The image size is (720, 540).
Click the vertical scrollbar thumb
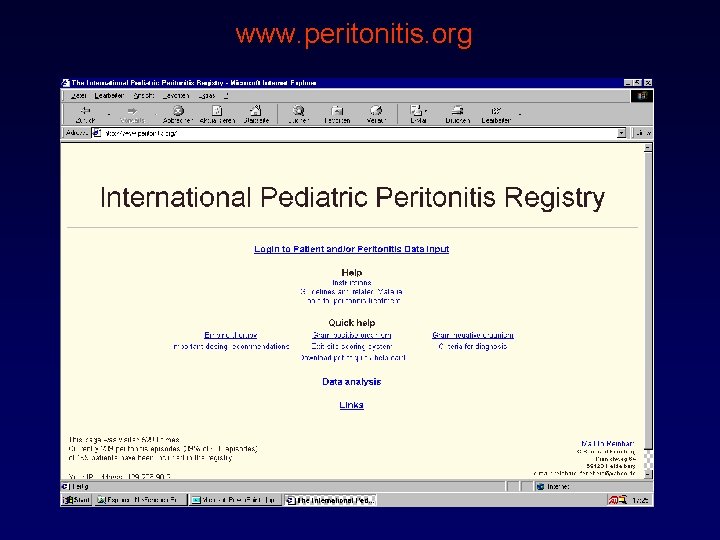pyautogui.click(x=648, y=301)
